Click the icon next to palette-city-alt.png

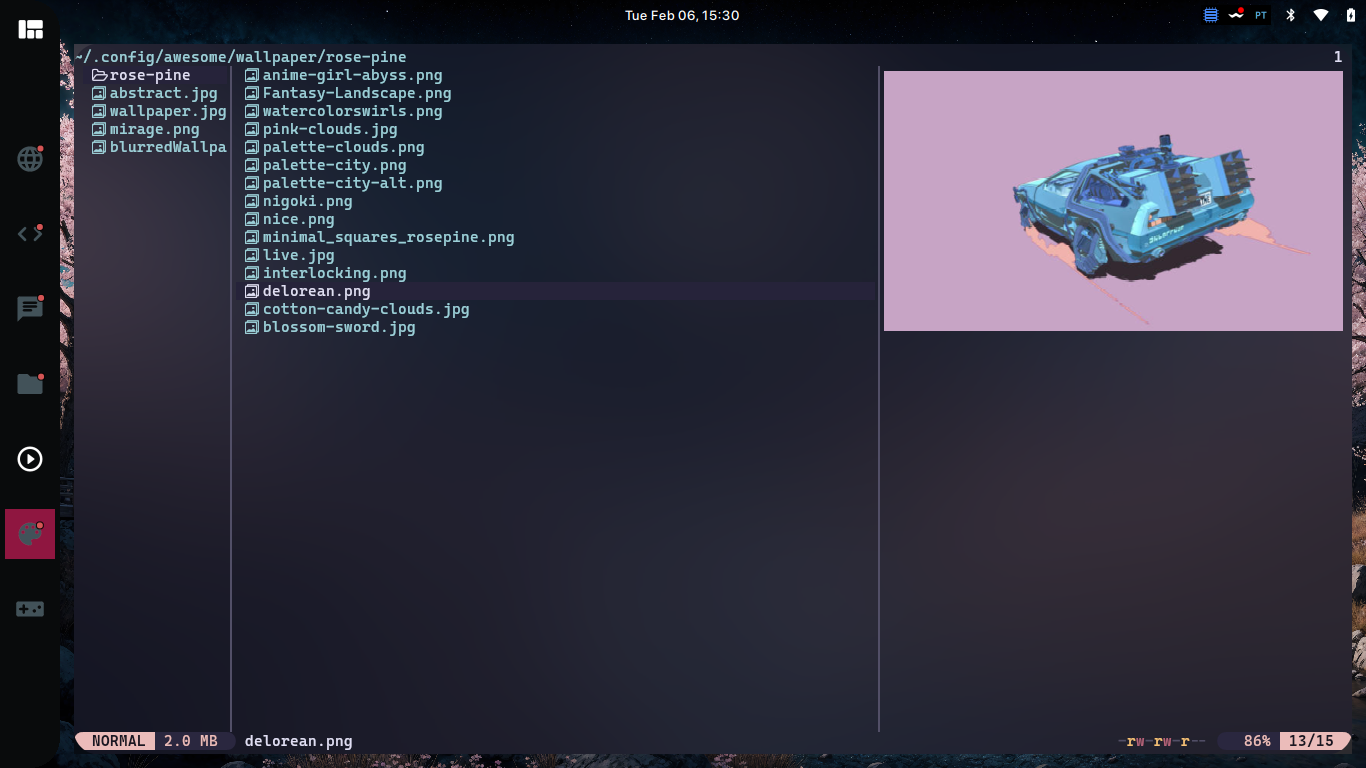pos(252,183)
